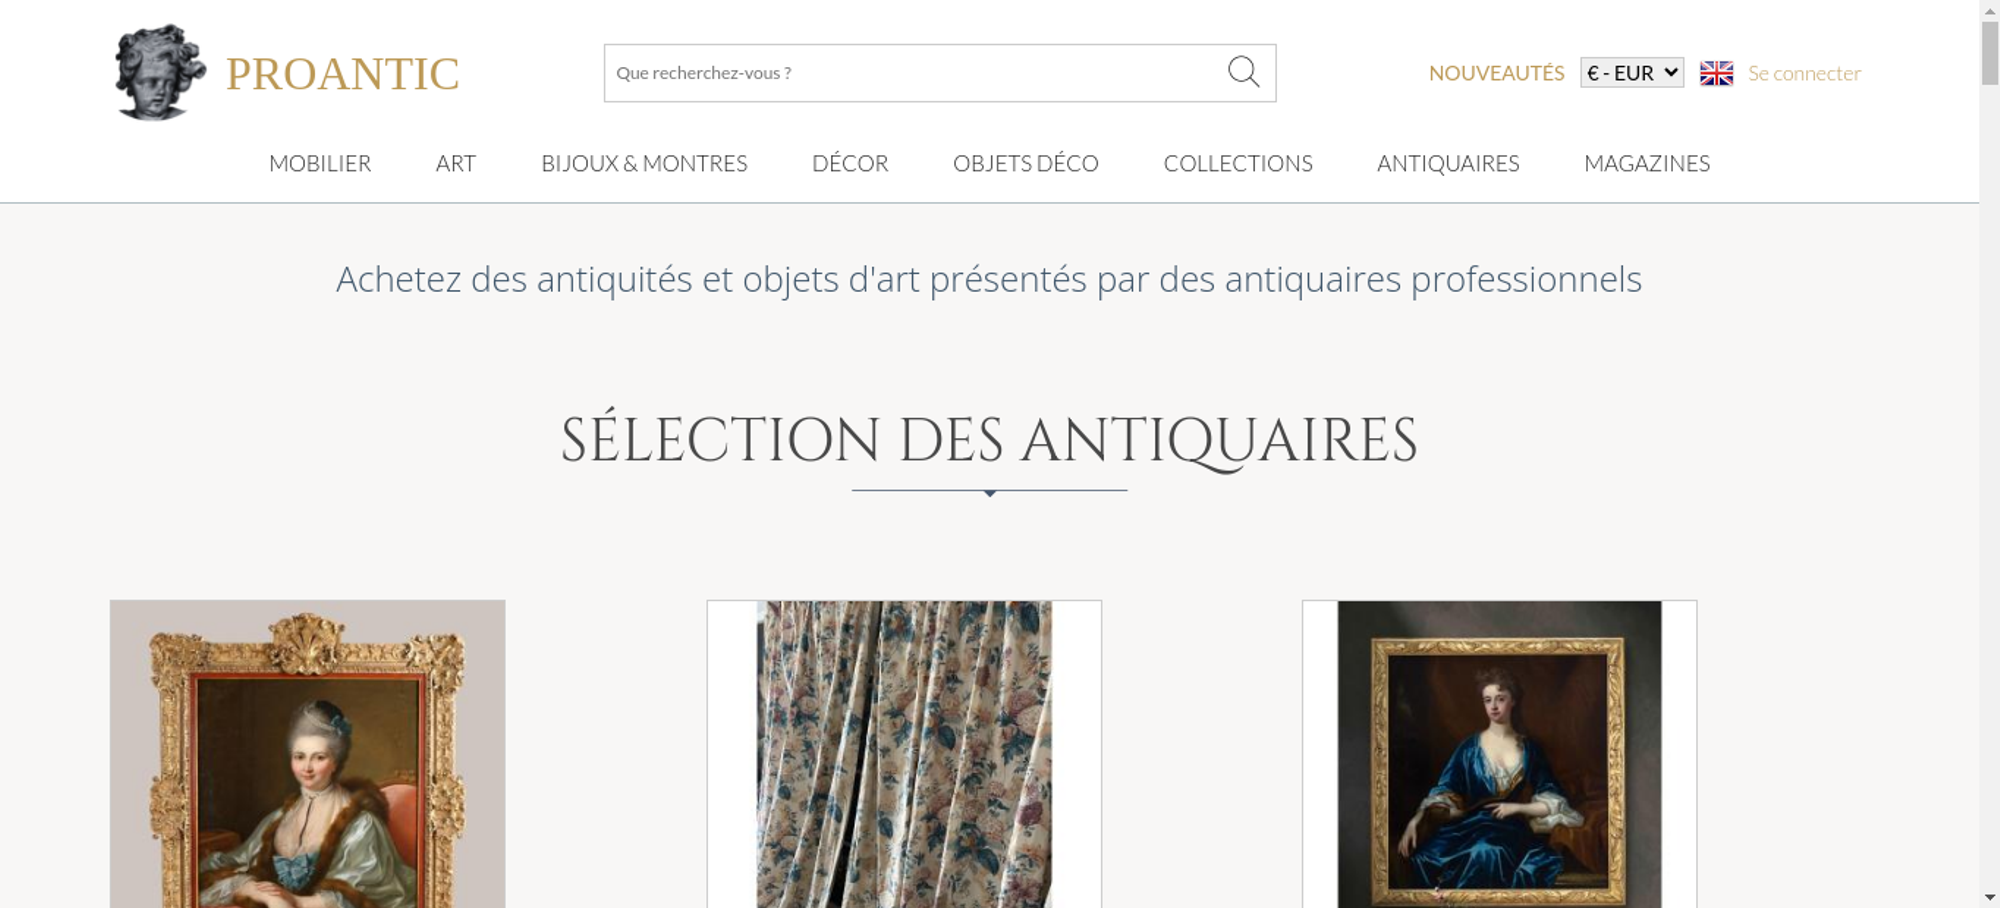Switch language via the UK flag icon

click(1716, 73)
